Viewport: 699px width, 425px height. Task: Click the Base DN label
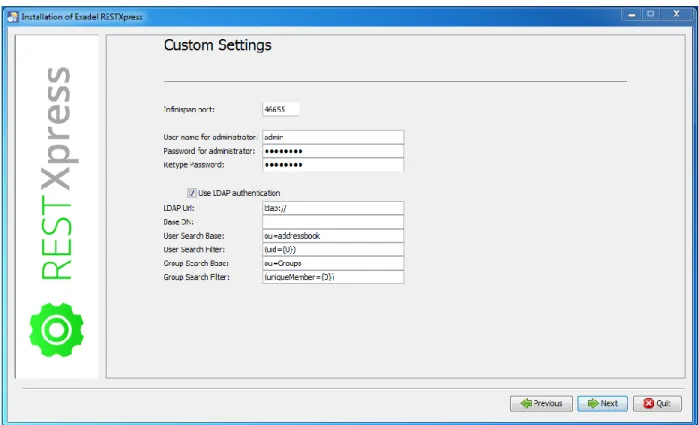pyautogui.click(x=178, y=222)
